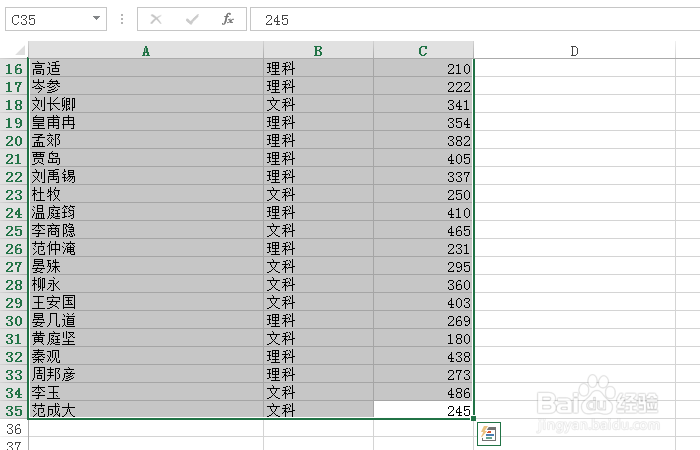Click score cell 341
Screen dimensions: 700x450
click(423, 104)
